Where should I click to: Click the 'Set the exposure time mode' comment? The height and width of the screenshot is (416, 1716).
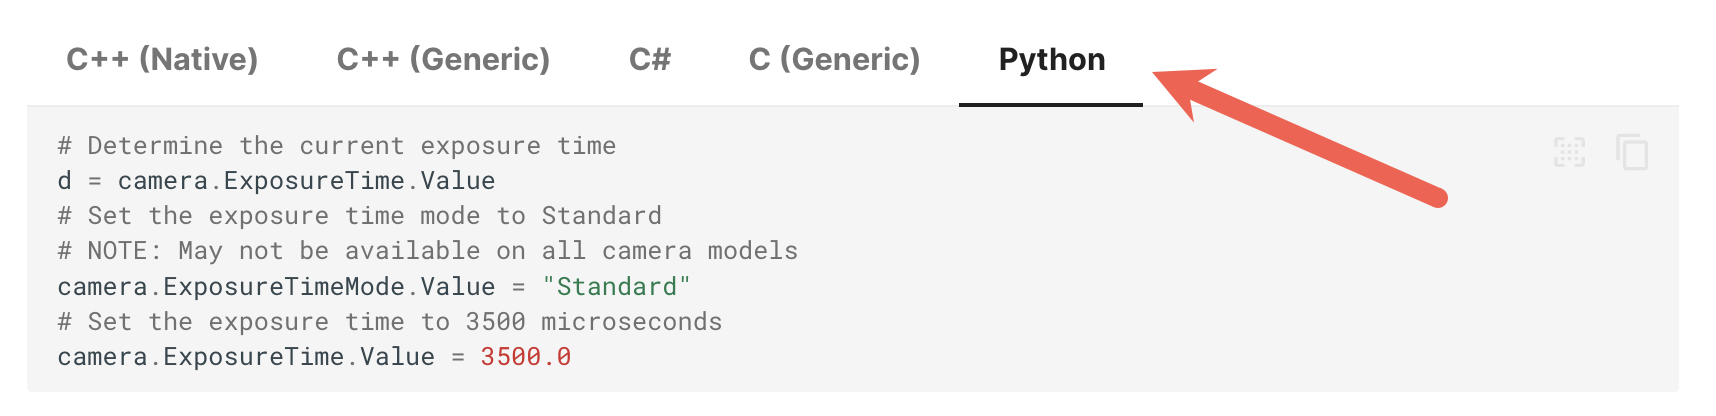359,216
